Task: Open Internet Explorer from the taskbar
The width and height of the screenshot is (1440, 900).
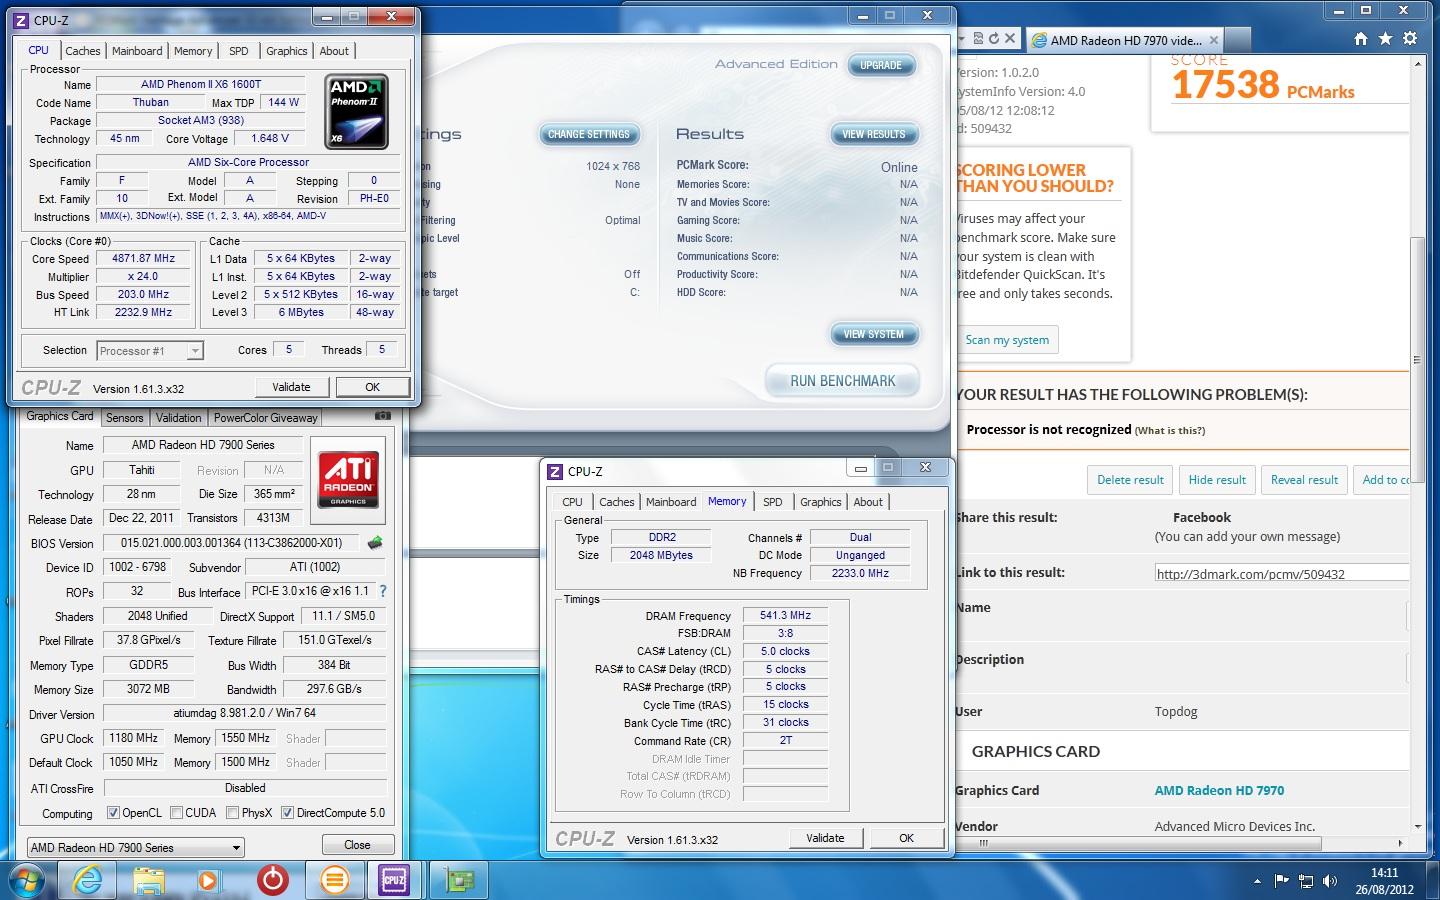Action: [x=88, y=880]
